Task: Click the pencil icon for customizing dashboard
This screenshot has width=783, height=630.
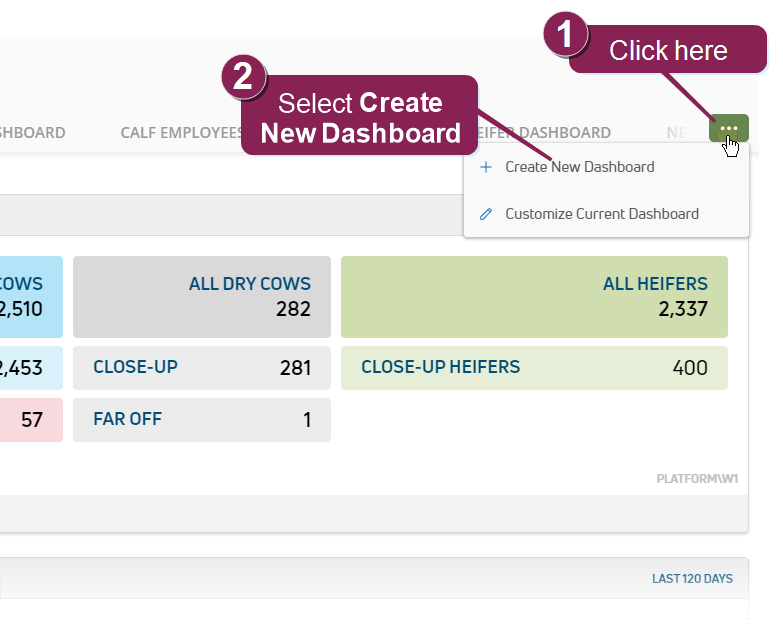Action: 486,214
